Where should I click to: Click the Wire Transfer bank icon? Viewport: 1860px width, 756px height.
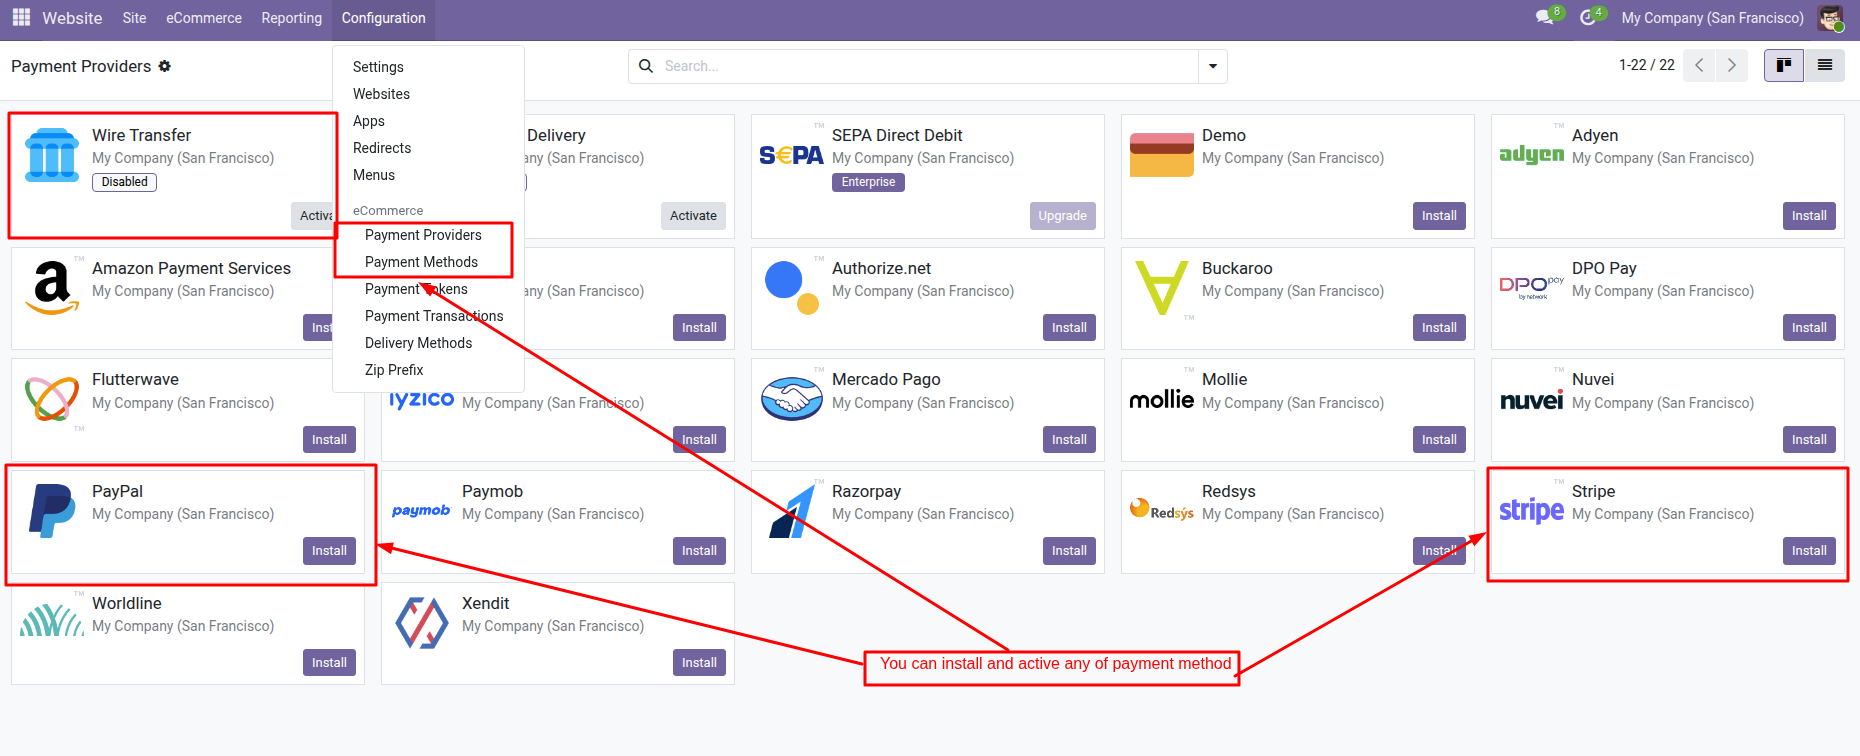click(52, 155)
